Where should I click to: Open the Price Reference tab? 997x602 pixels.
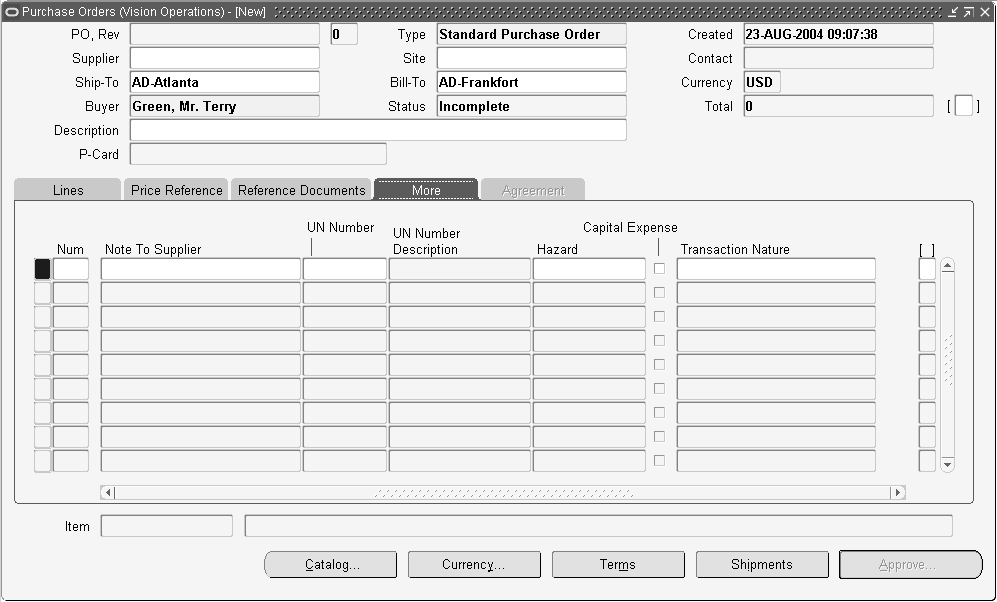coord(177,190)
